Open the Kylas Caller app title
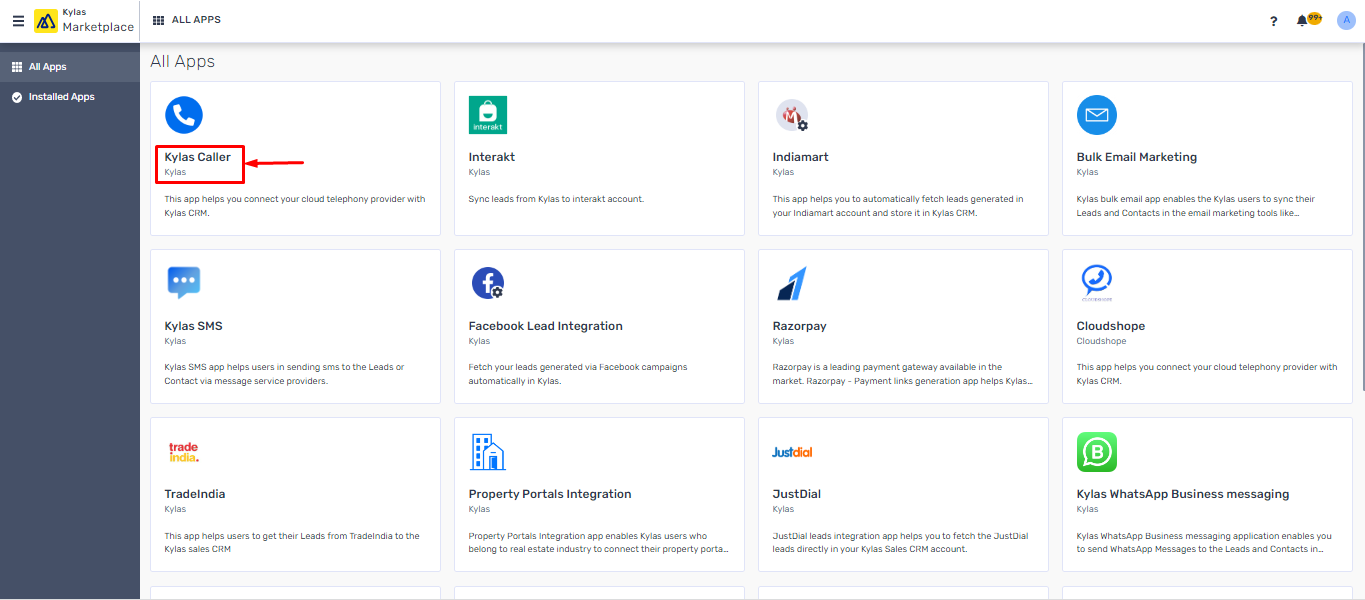1365x600 pixels. click(198, 157)
